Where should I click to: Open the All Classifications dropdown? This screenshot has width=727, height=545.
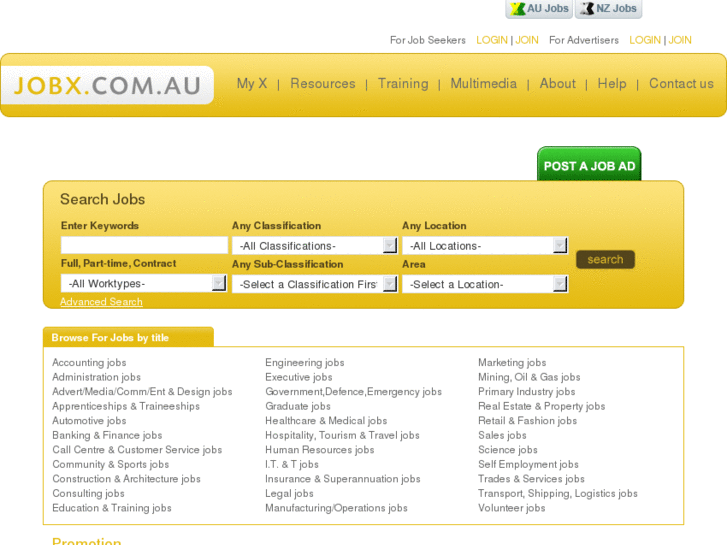click(314, 246)
